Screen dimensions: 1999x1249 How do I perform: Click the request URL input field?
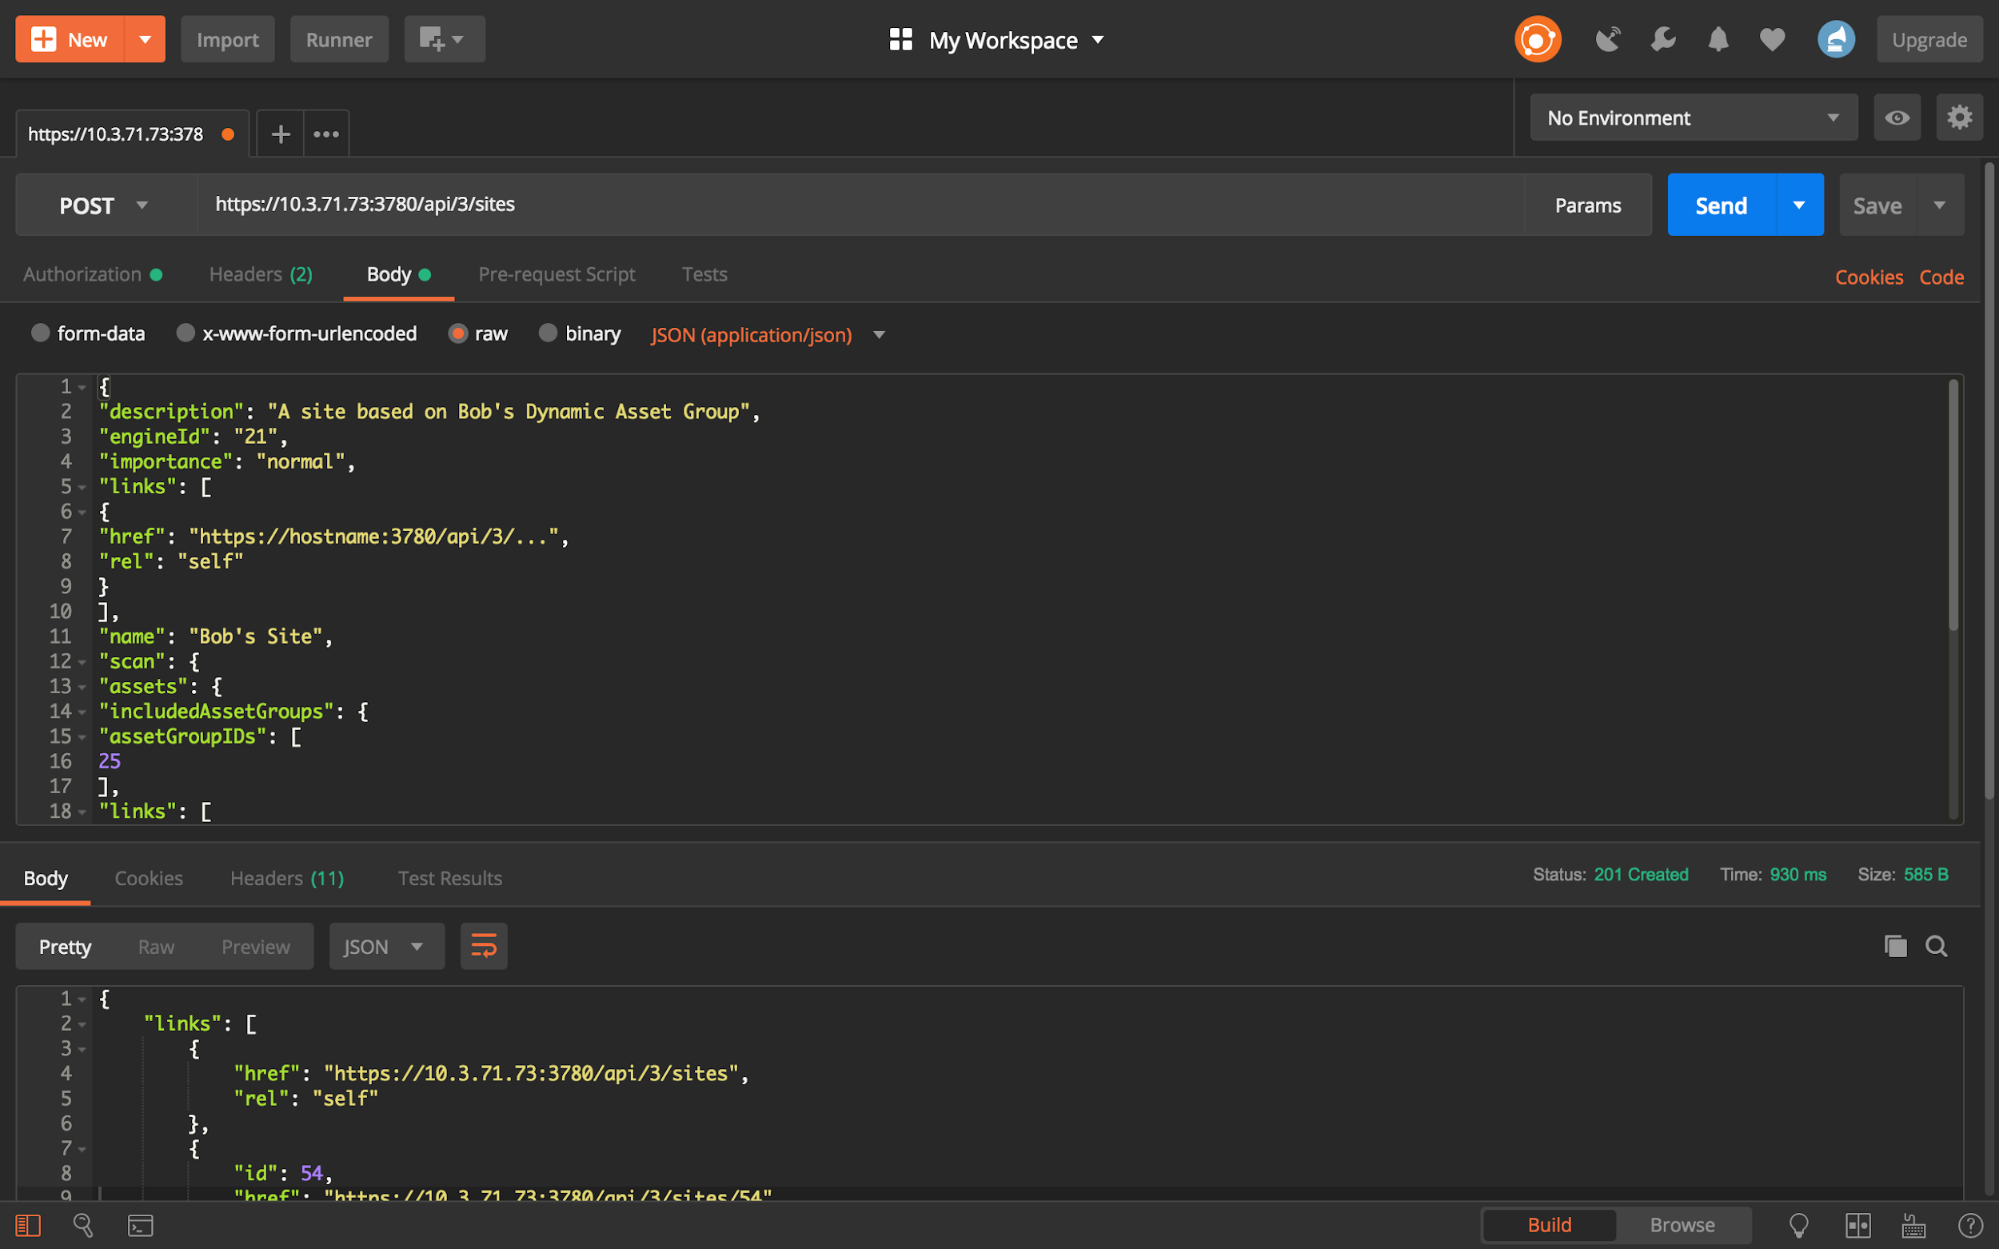[860, 204]
